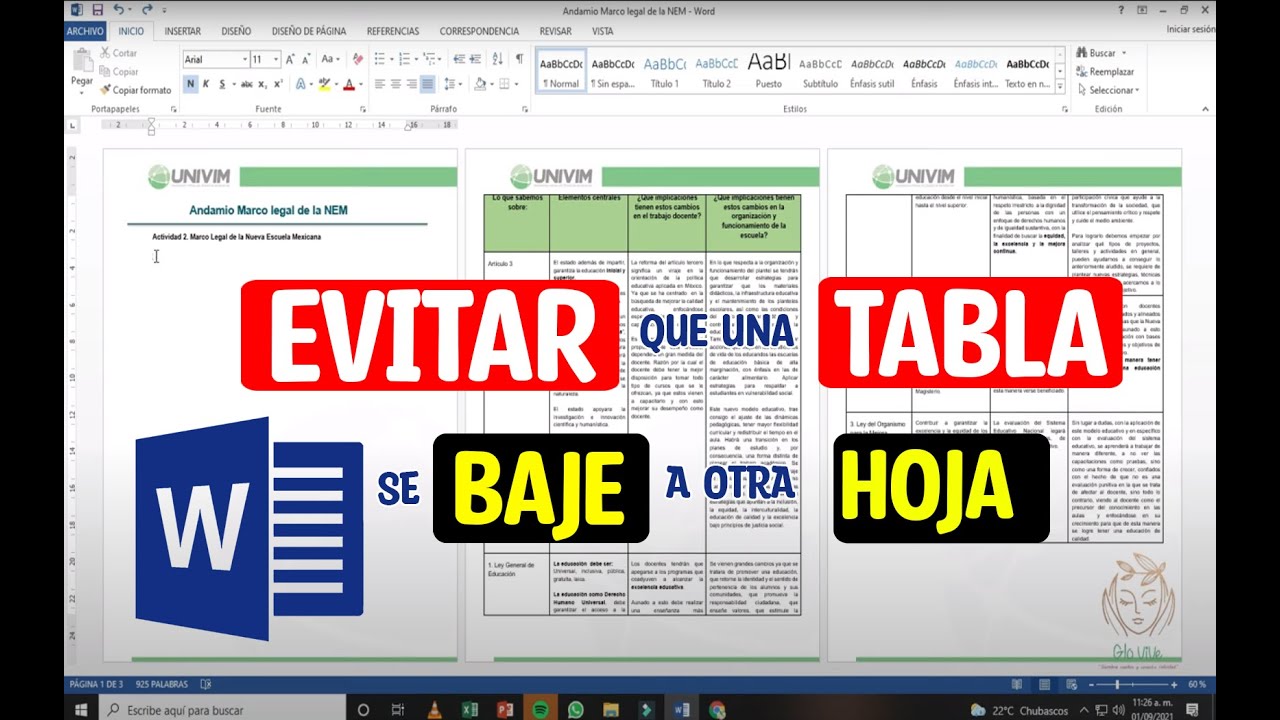This screenshot has height=720, width=1280.
Task: Switch to the REFERENCIAS ribbon tab
Action: pyautogui.click(x=392, y=31)
